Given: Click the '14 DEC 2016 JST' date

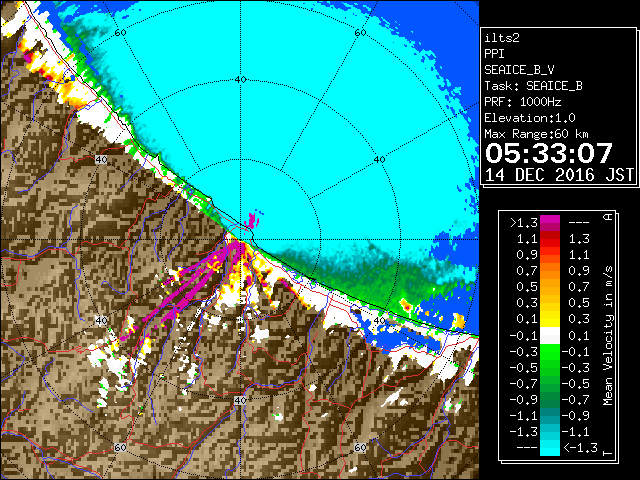Looking at the screenshot, I should click(x=559, y=175).
